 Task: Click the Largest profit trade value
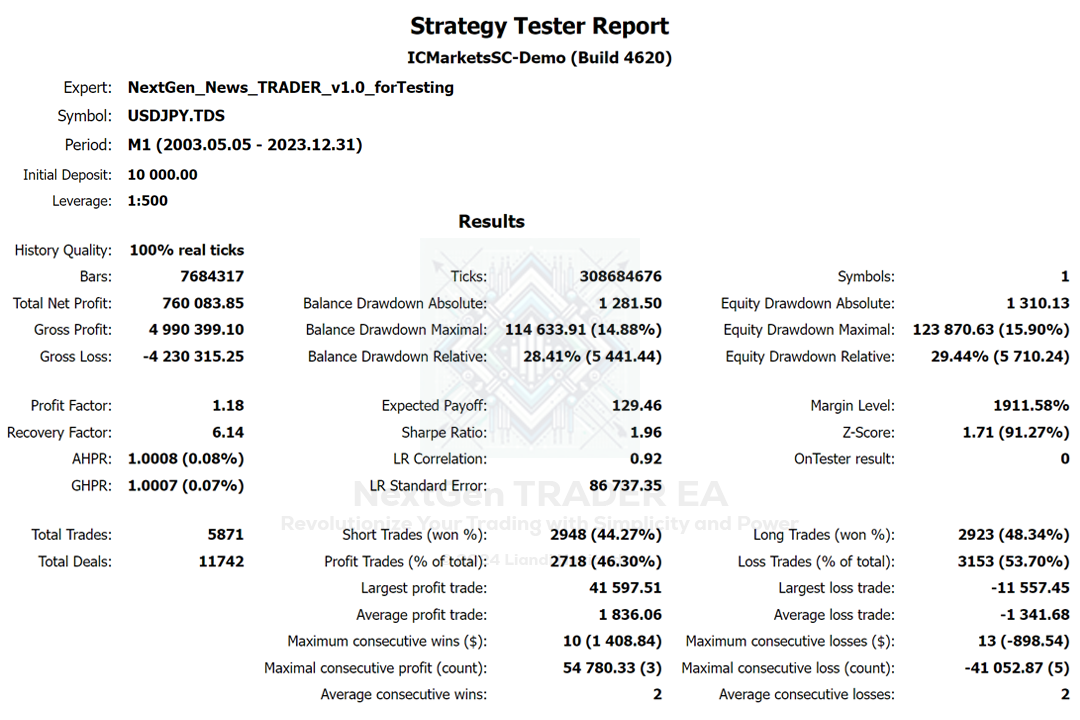click(x=625, y=588)
